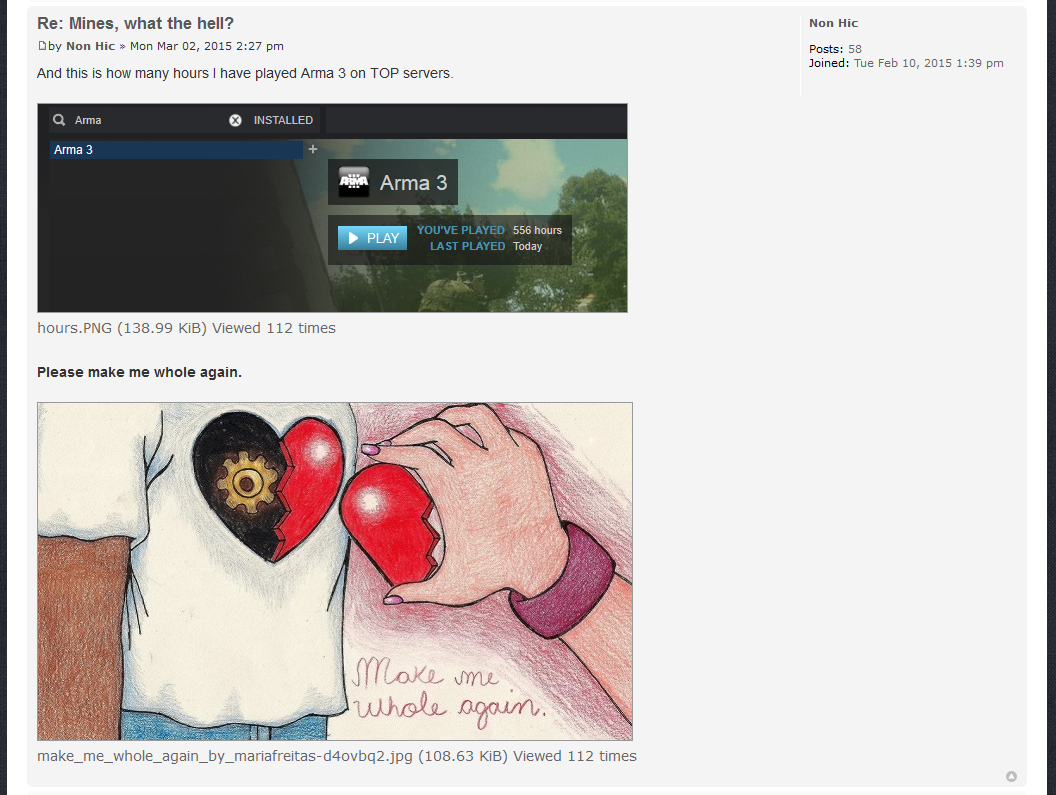This screenshot has height=795, width=1056.
Task: Click the blue PLAY button
Action: click(372, 238)
